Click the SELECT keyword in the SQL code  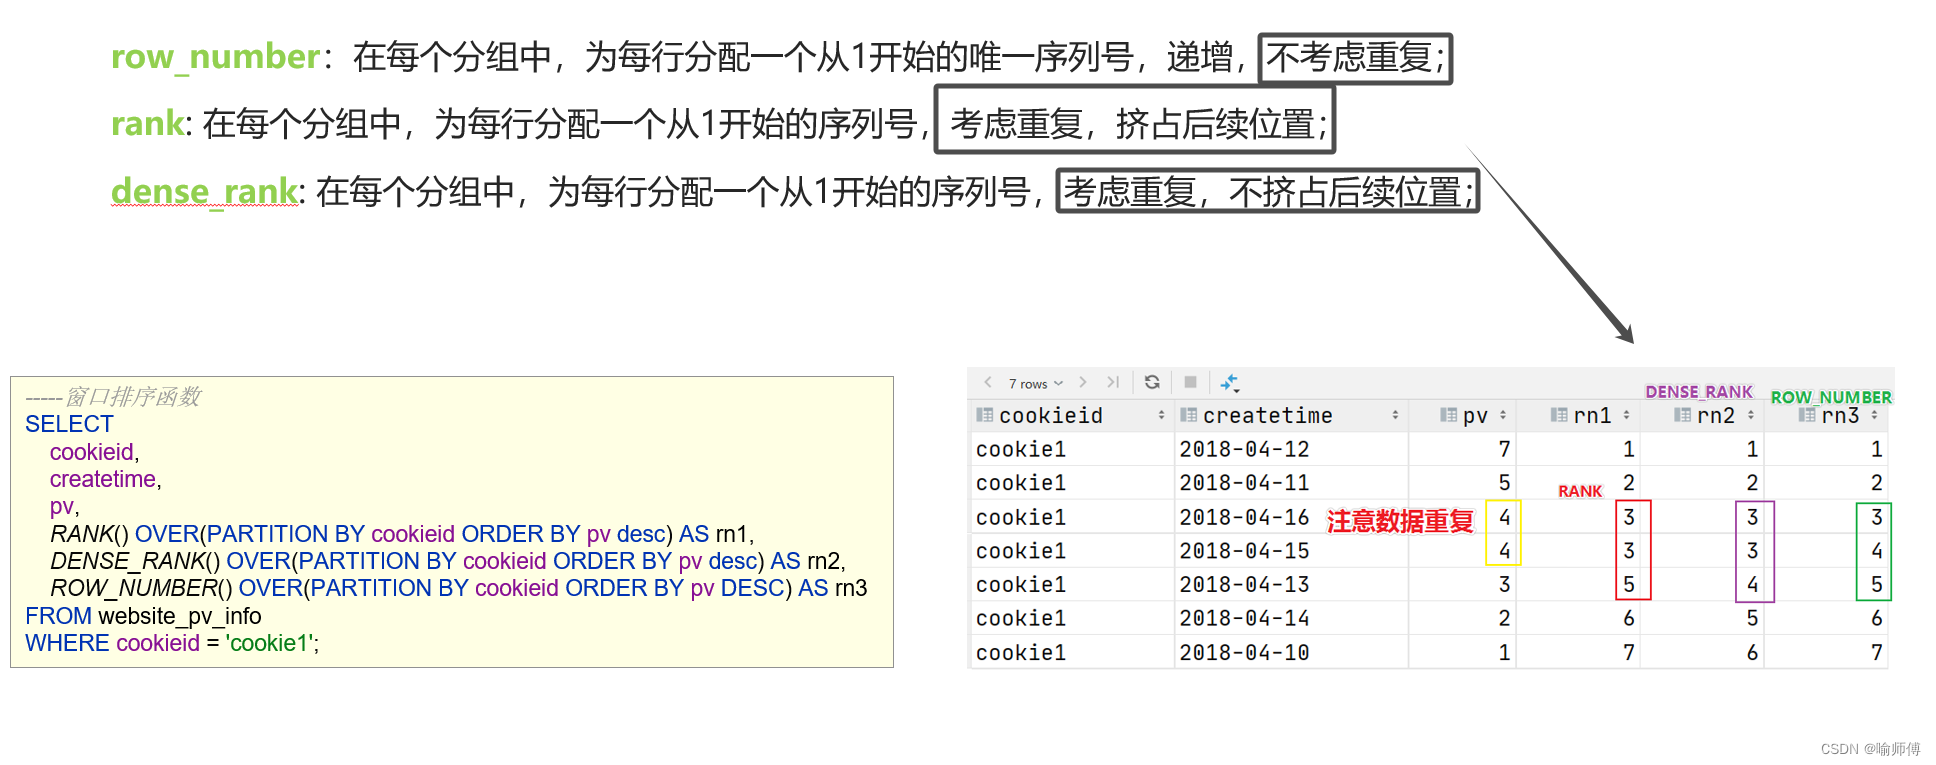coord(69,424)
